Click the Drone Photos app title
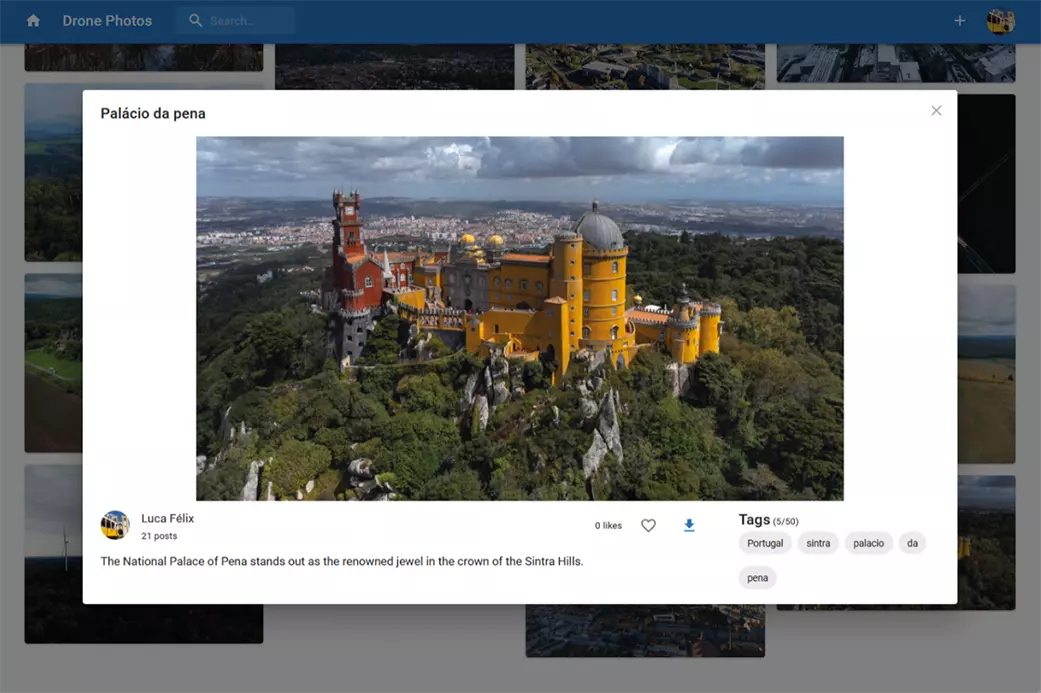1041x693 pixels. 107,21
